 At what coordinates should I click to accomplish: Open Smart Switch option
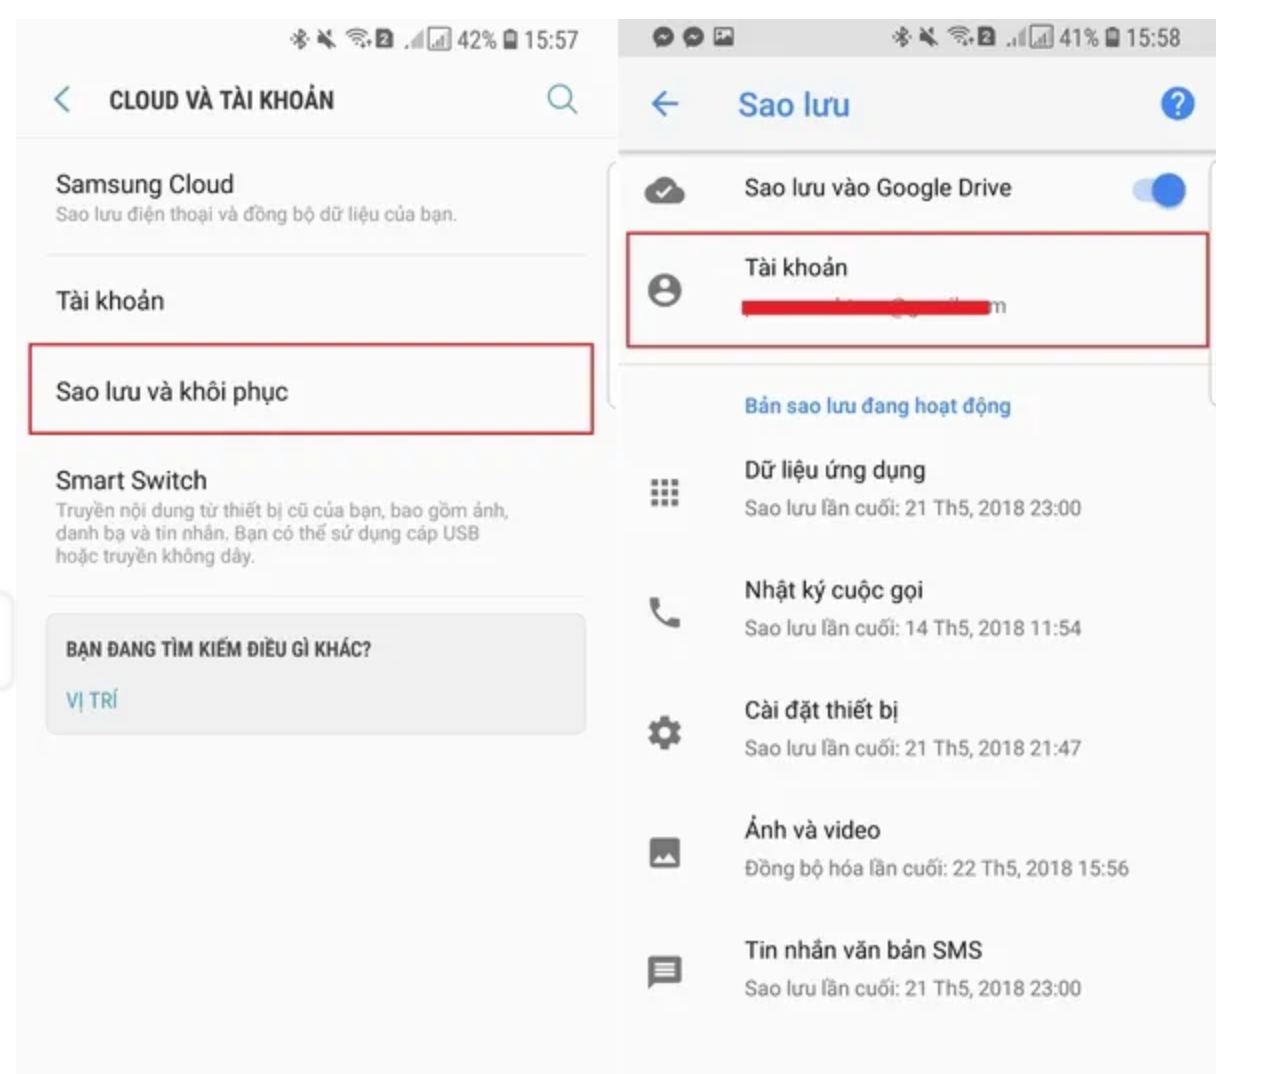tap(316, 517)
